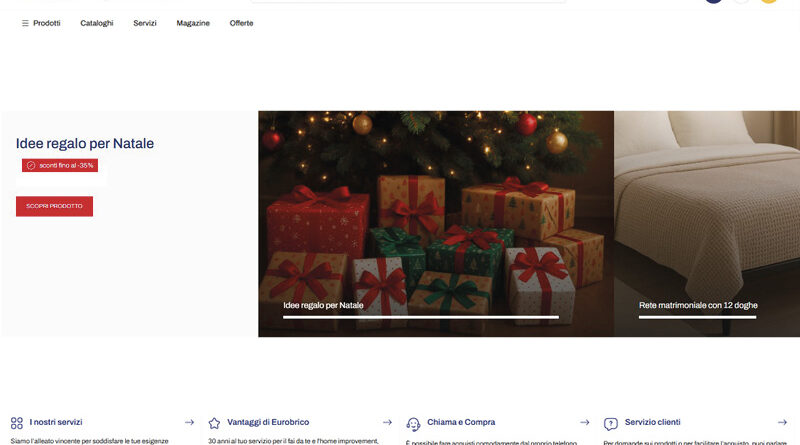Click the 'sconti fino al -35%' badge
Viewport: 800px width, 445px height.
tap(60, 165)
